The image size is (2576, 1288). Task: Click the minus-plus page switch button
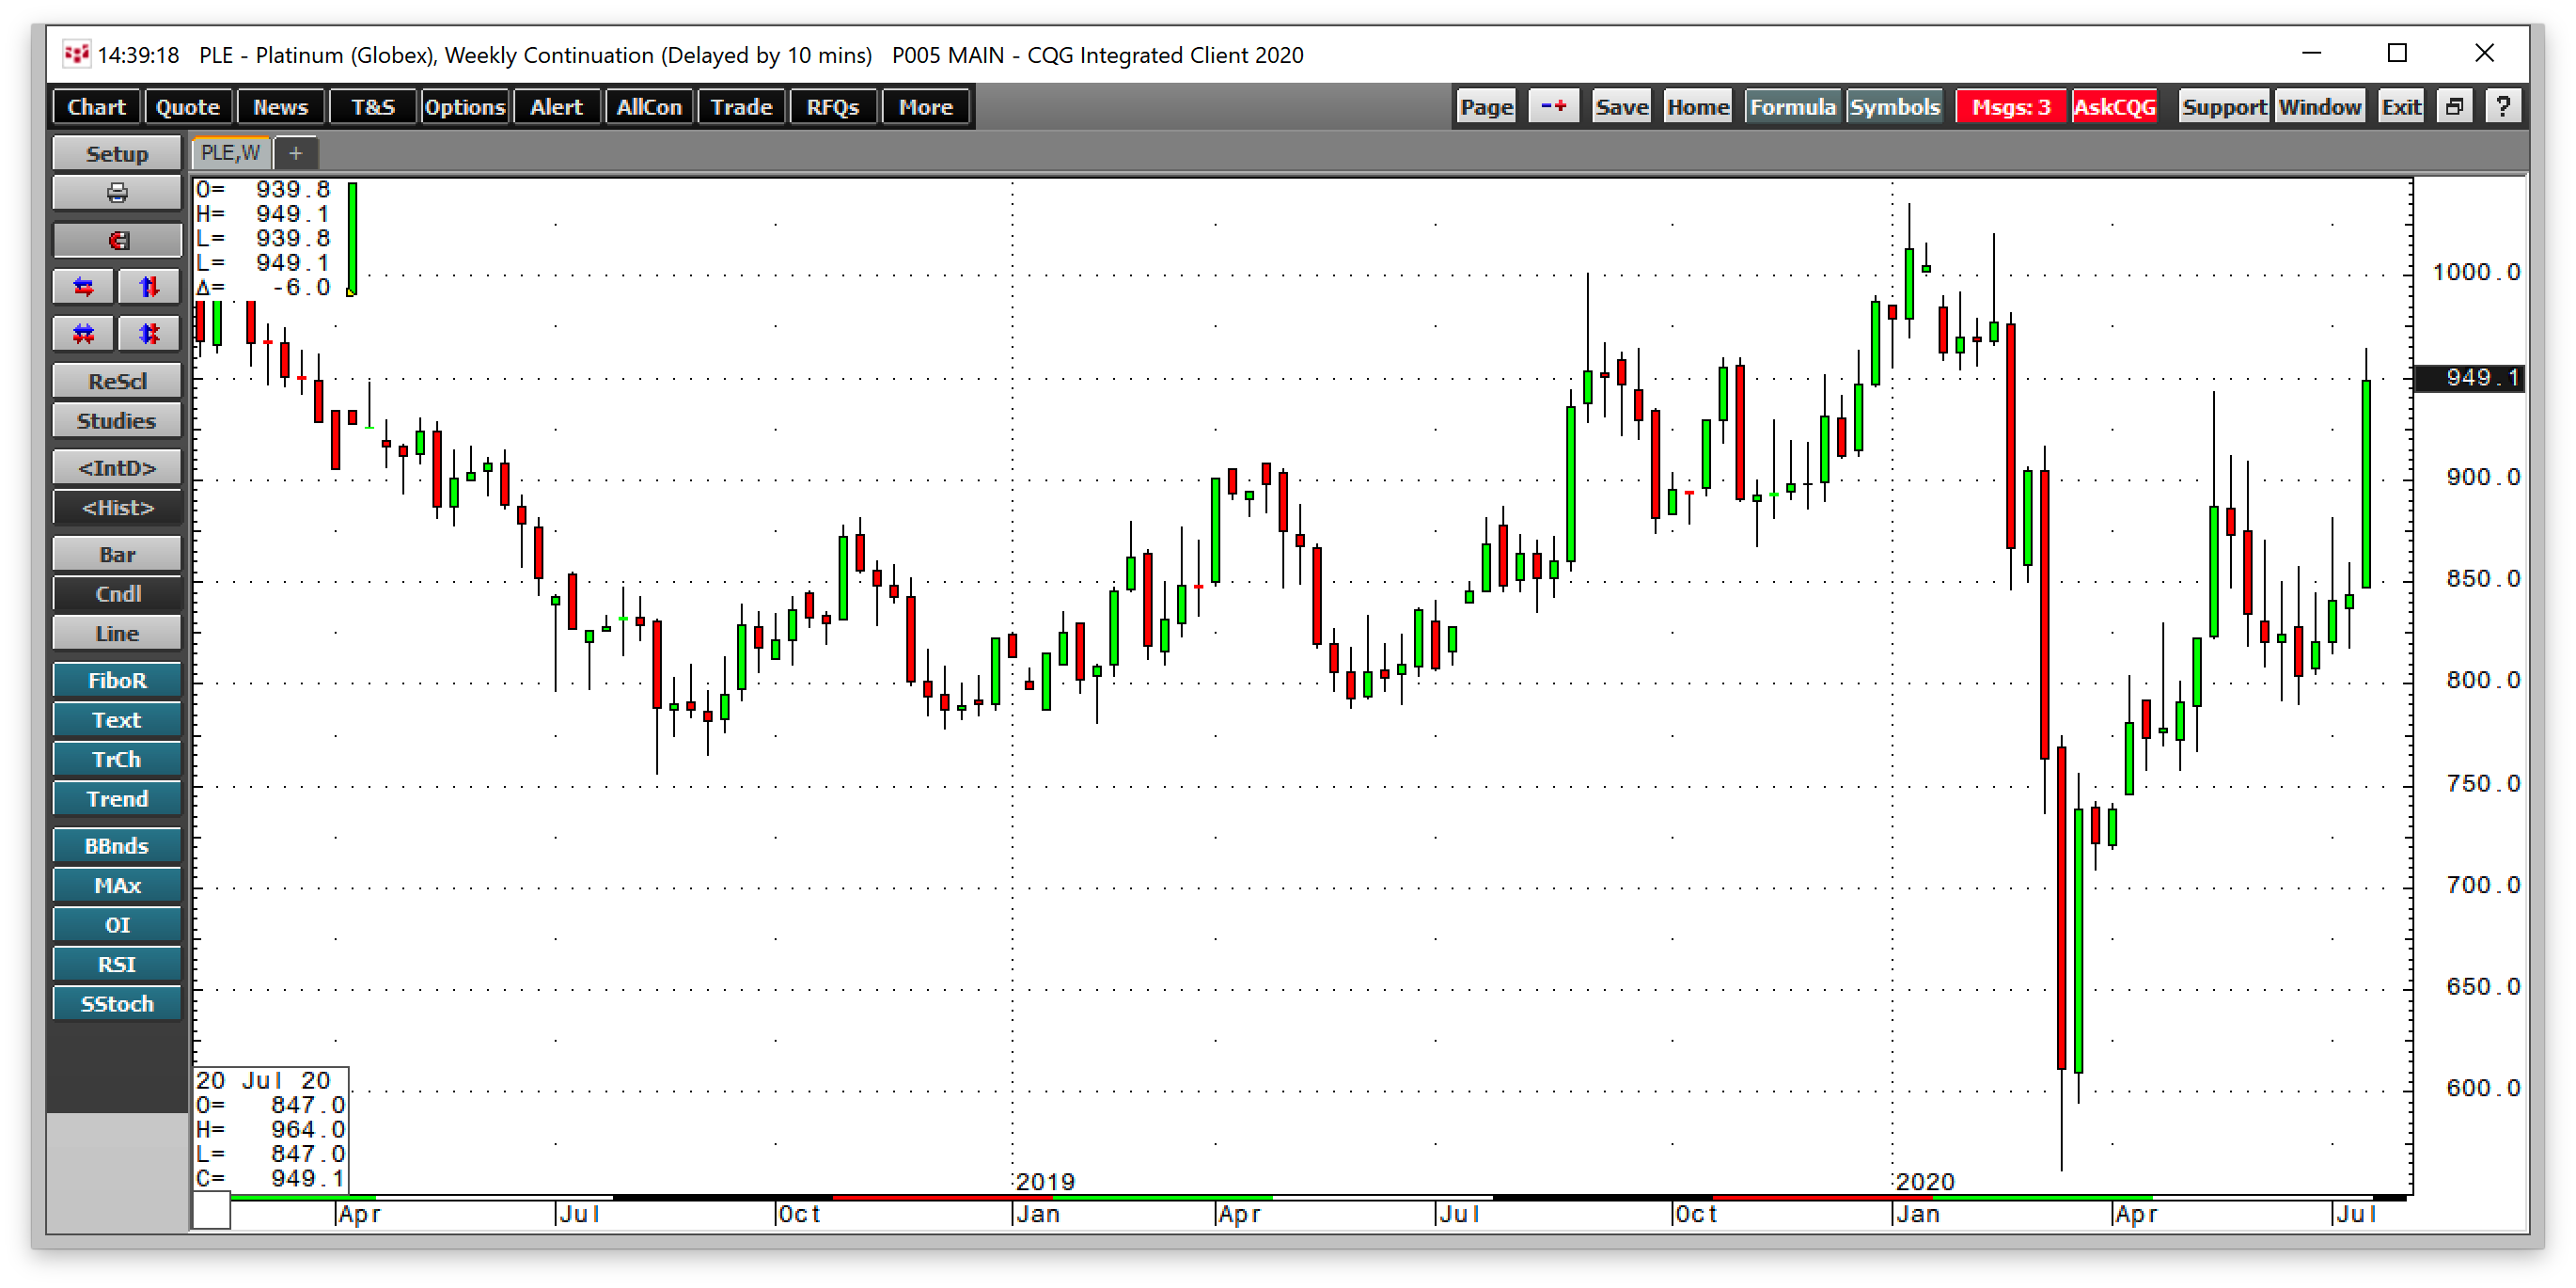click(x=1553, y=107)
